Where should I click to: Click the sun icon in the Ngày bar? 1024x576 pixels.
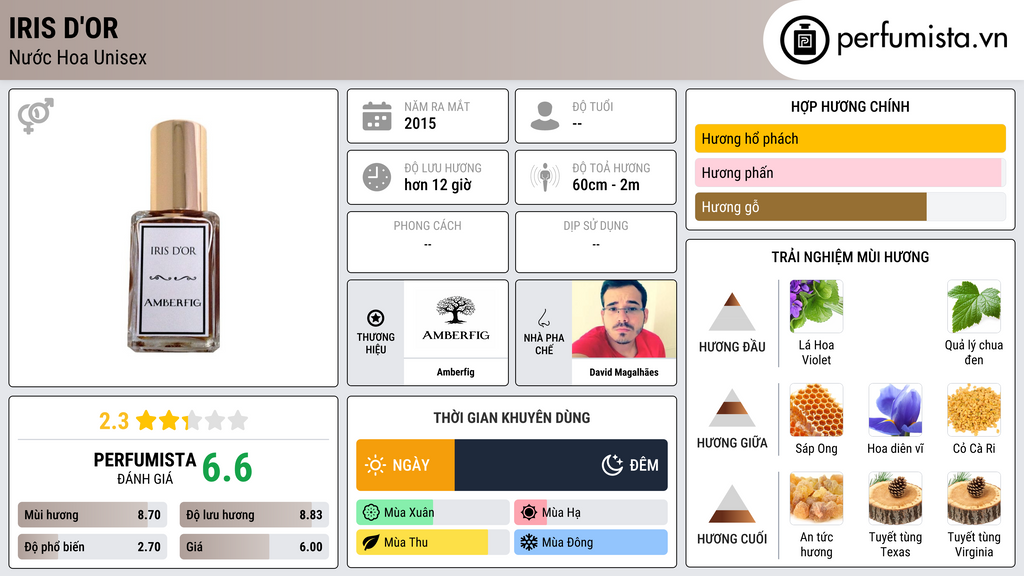pos(376,465)
